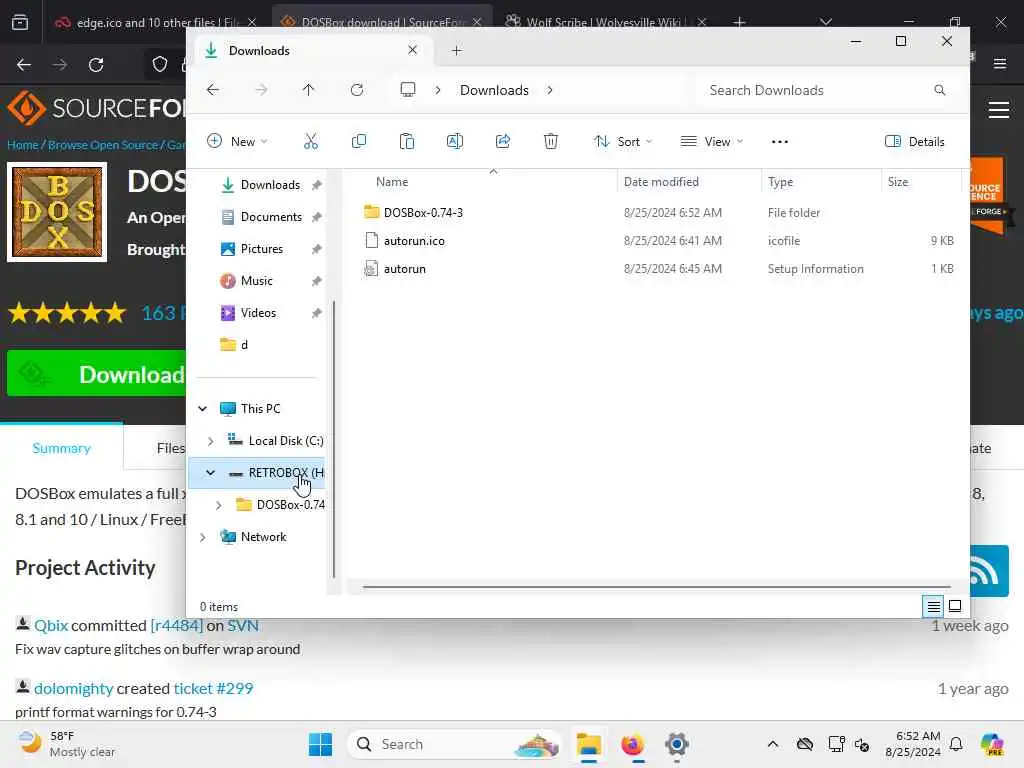Sort by Type column header
Viewport: 1024px width, 768px height.
780,182
